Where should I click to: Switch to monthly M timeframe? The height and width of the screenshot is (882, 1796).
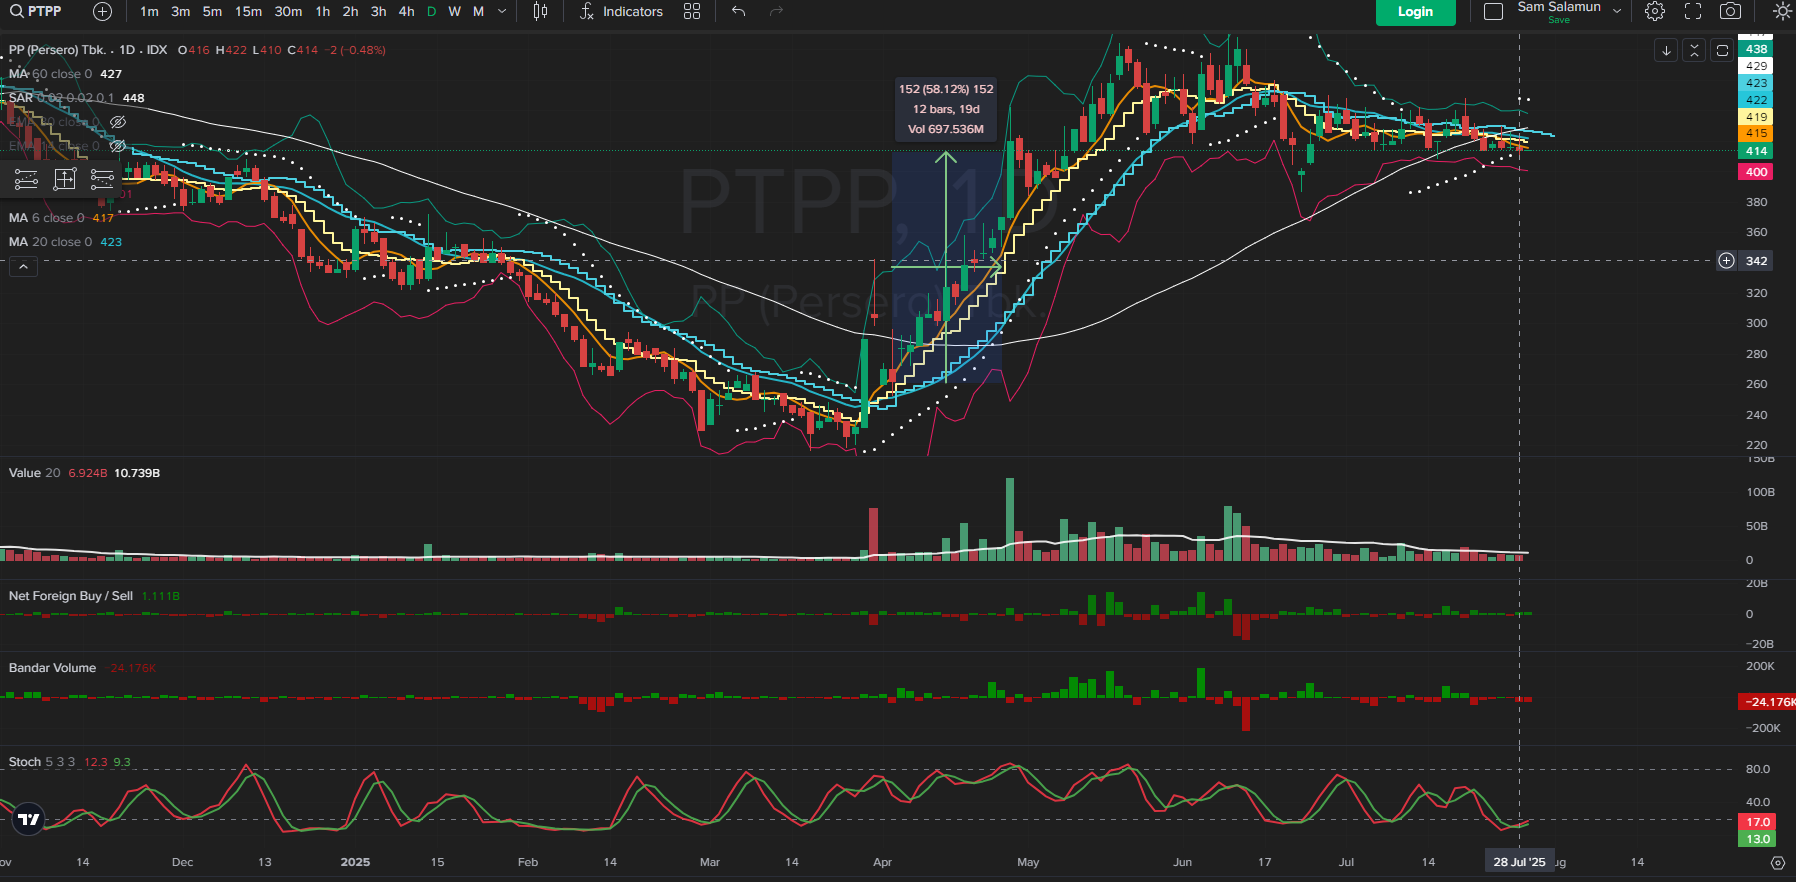(478, 11)
